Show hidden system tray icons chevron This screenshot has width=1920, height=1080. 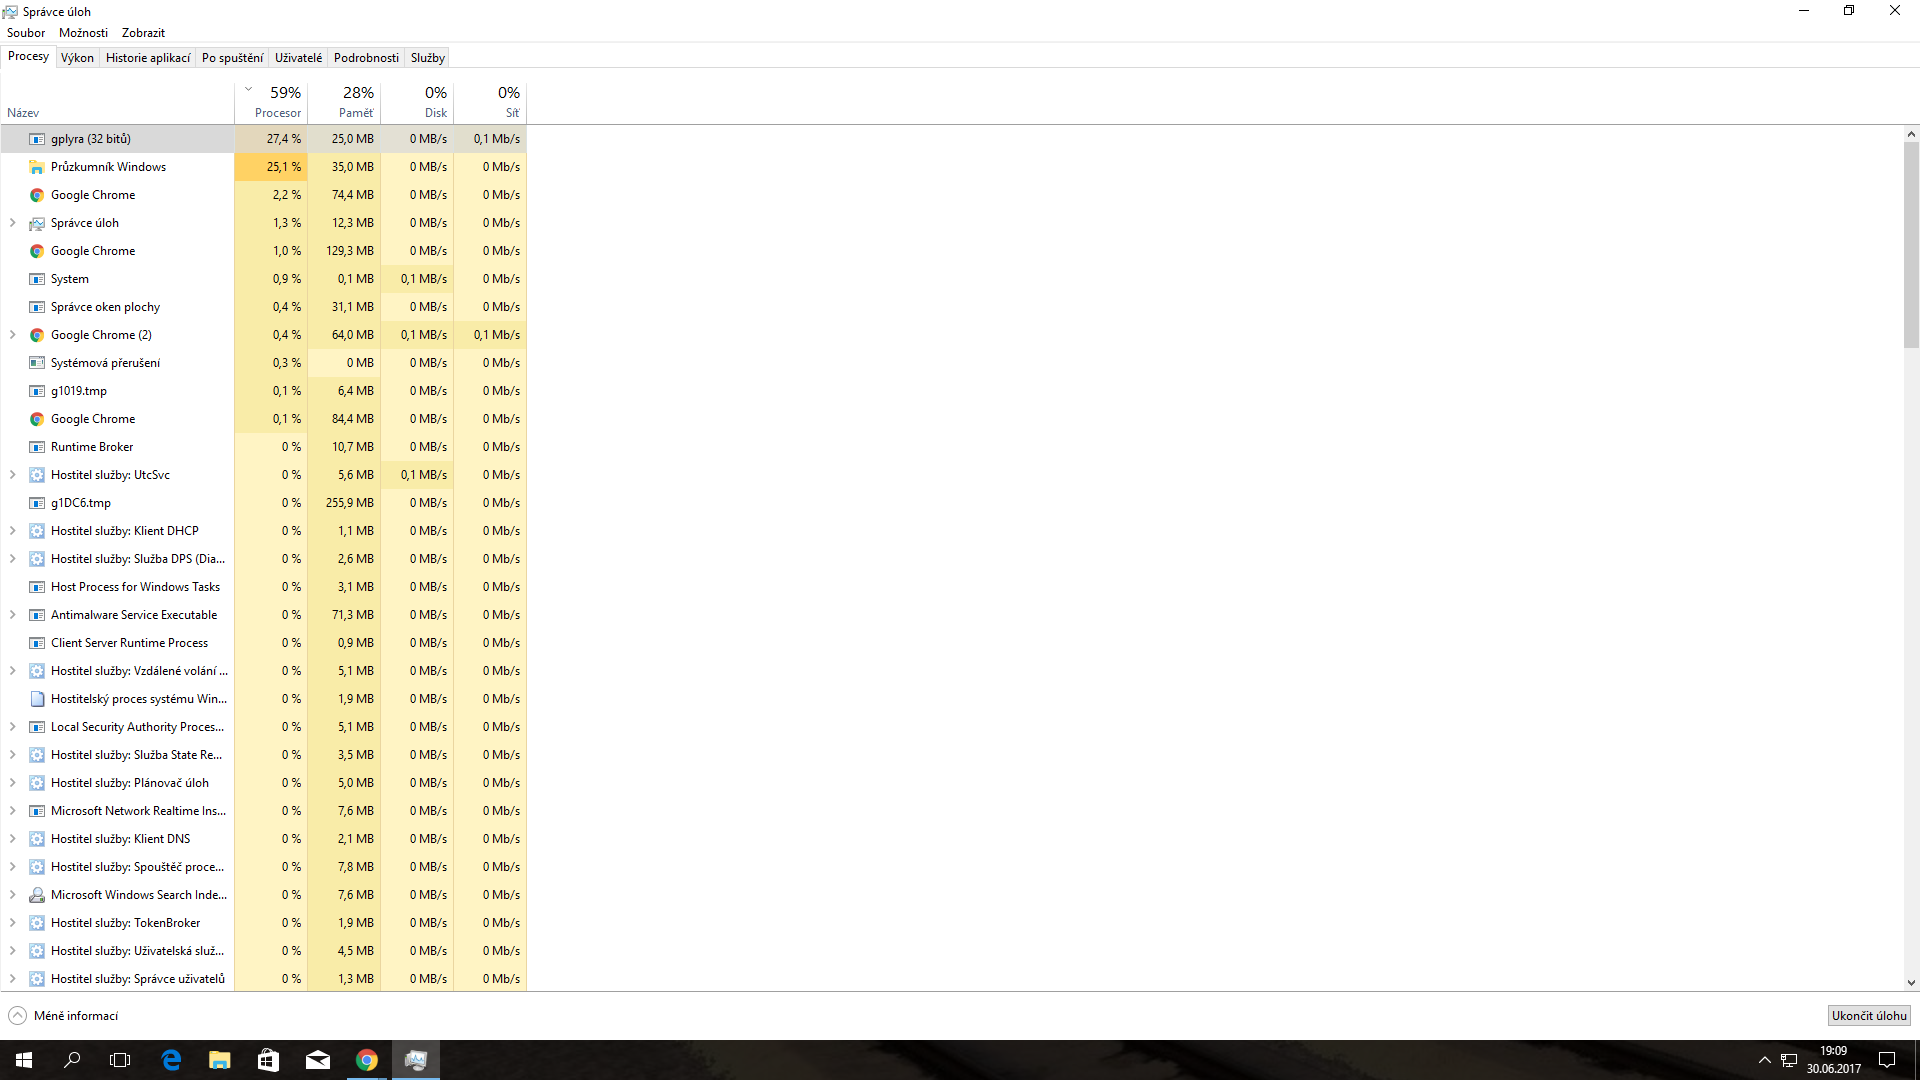point(1764,1060)
